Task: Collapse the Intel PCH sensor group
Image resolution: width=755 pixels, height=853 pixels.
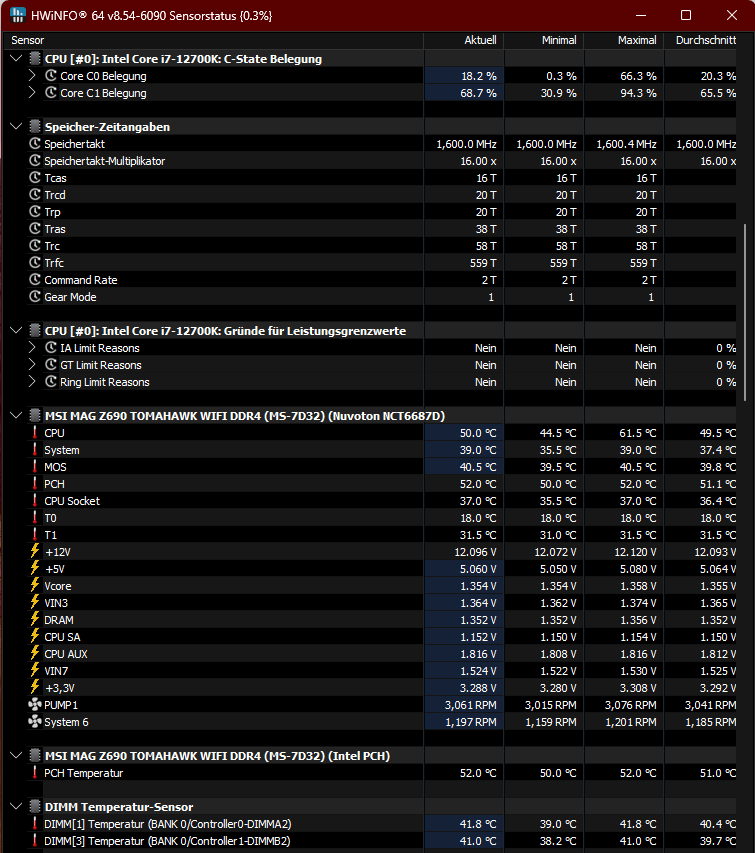Action: [x=16, y=756]
